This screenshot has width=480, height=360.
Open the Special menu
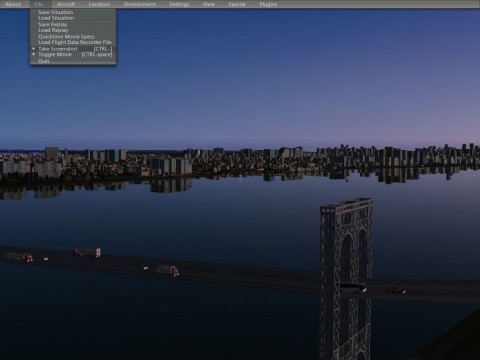[237, 4]
